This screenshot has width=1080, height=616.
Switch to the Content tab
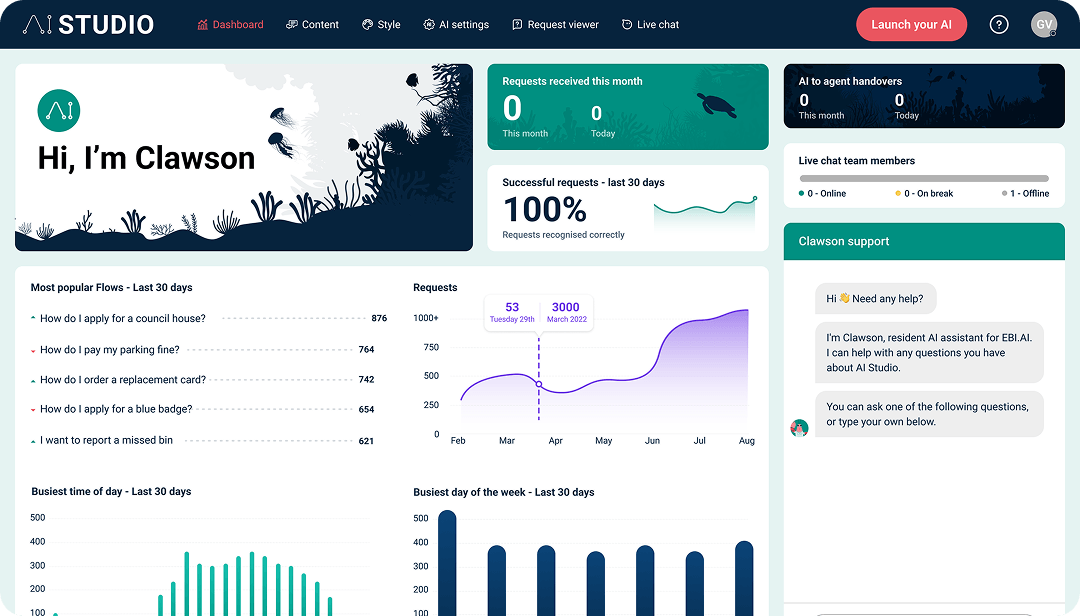312,25
